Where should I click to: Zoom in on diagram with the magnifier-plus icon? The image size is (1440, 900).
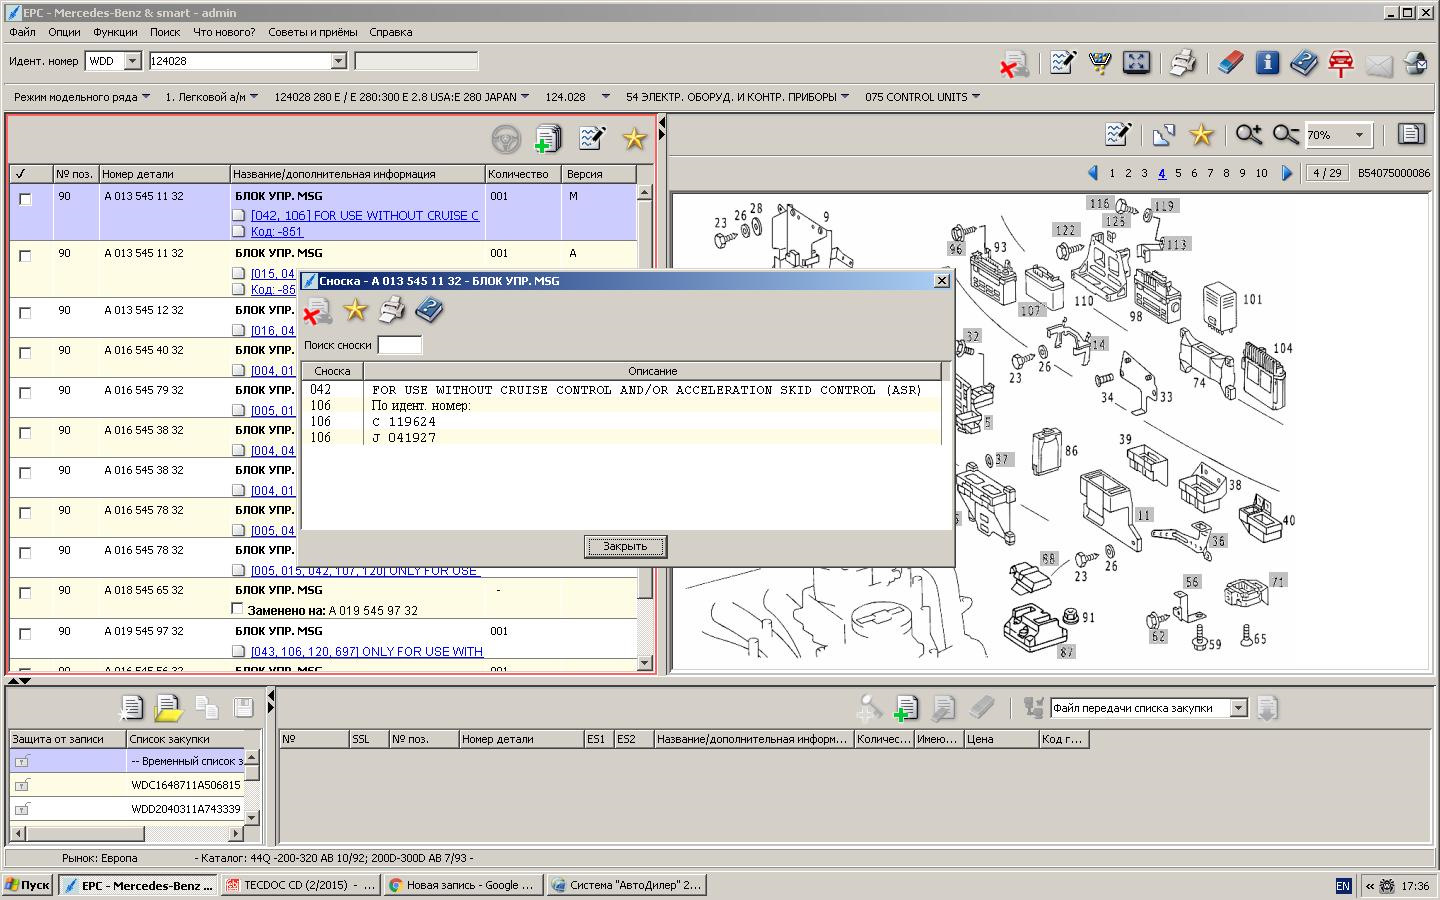(x=1248, y=135)
